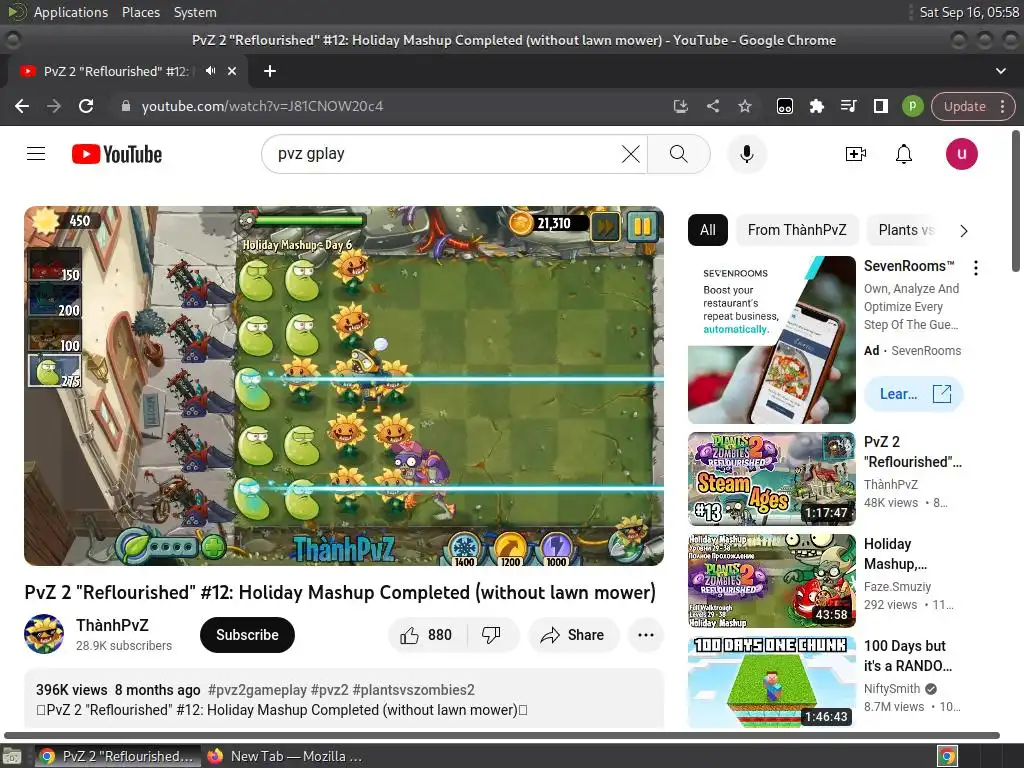Open more actions ellipsis under video
This screenshot has height=768, width=1024.
pyautogui.click(x=646, y=635)
